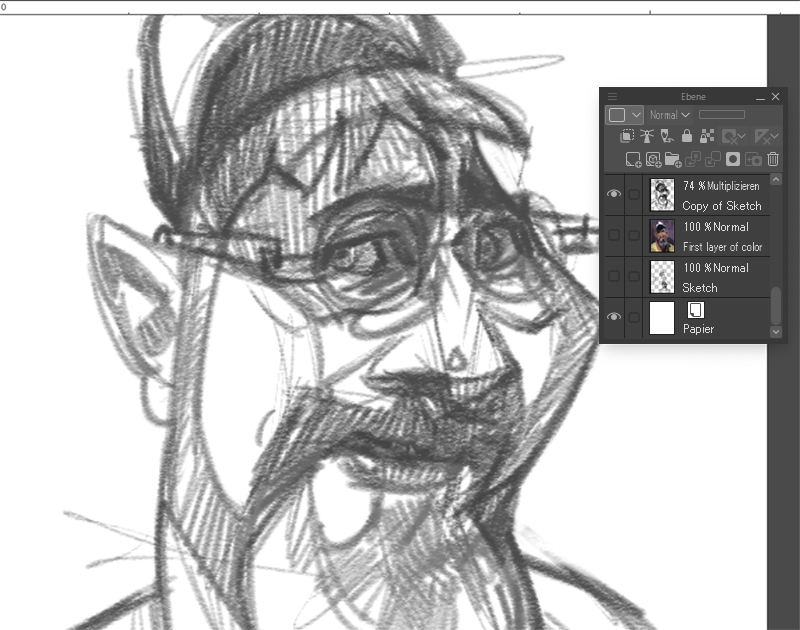Image resolution: width=800 pixels, height=630 pixels.
Task: Add a new layer folder
Action: pos(672,159)
